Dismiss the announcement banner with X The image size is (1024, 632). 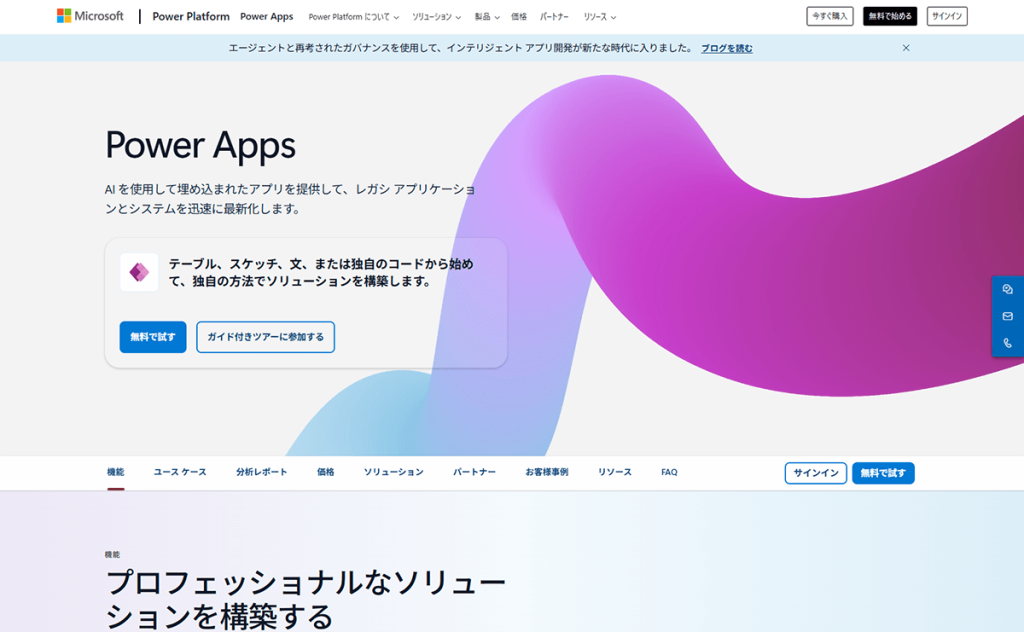[x=906, y=48]
